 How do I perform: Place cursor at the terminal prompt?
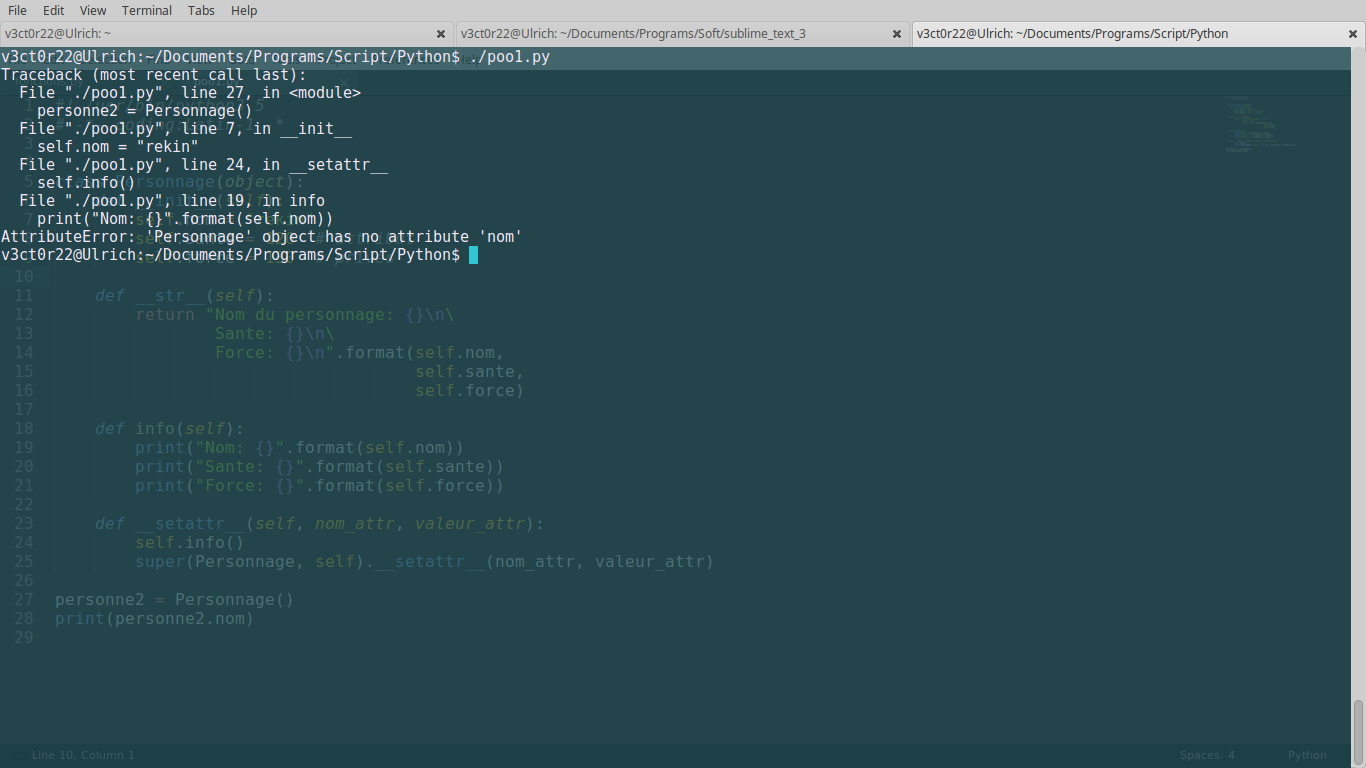(x=475, y=254)
